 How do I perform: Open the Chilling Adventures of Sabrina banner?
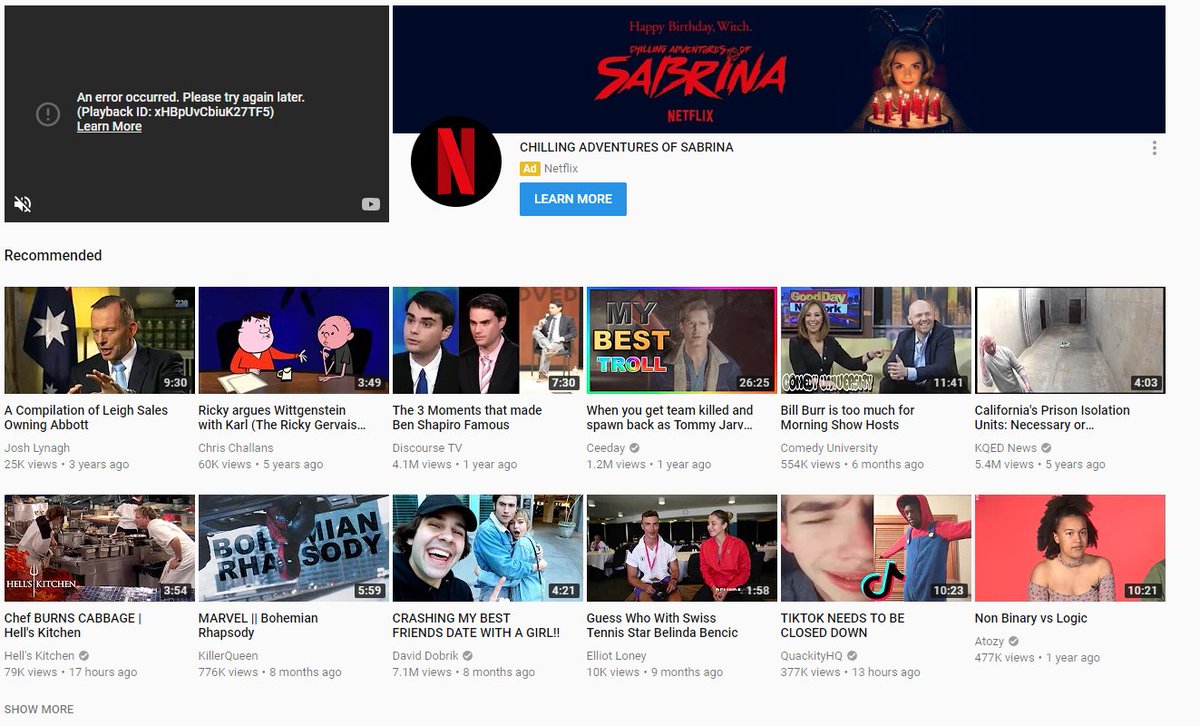coord(779,69)
